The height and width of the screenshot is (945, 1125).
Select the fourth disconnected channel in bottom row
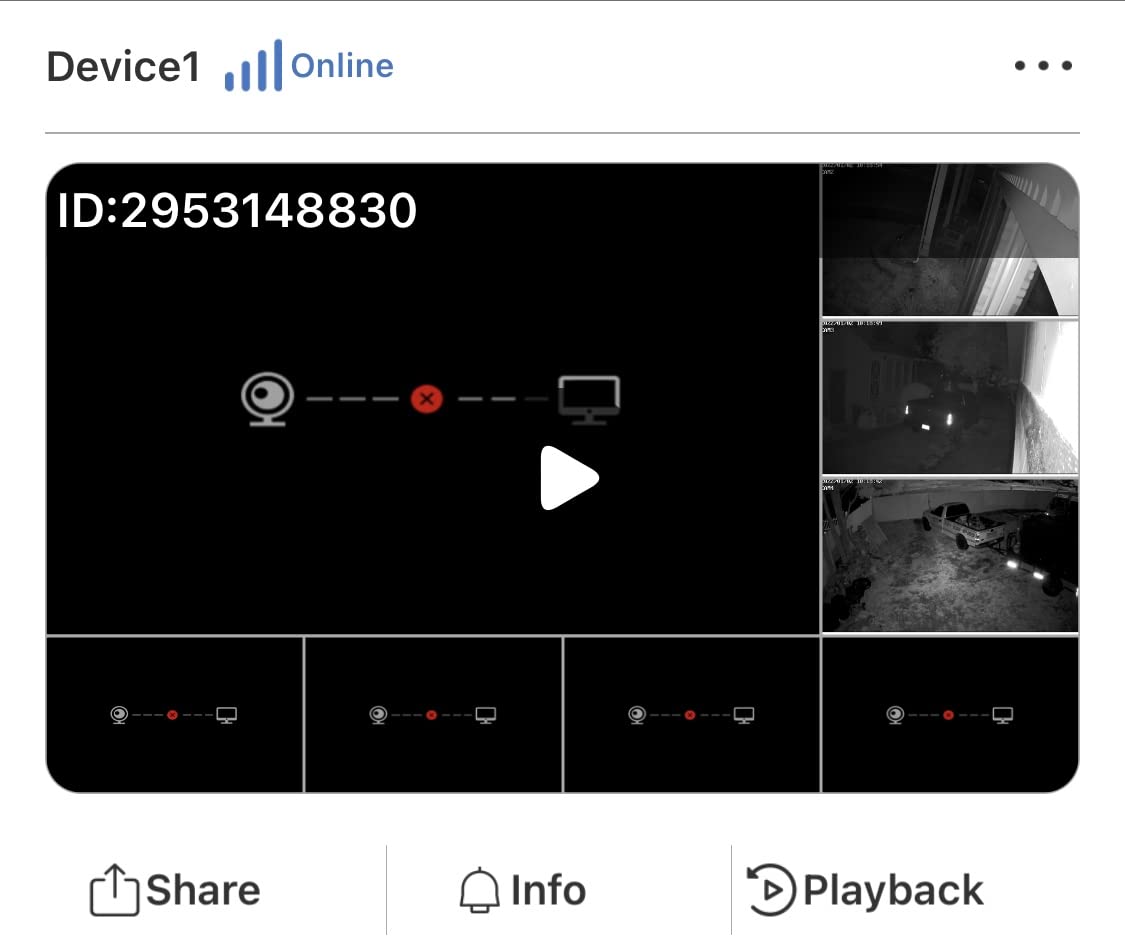pos(950,715)
